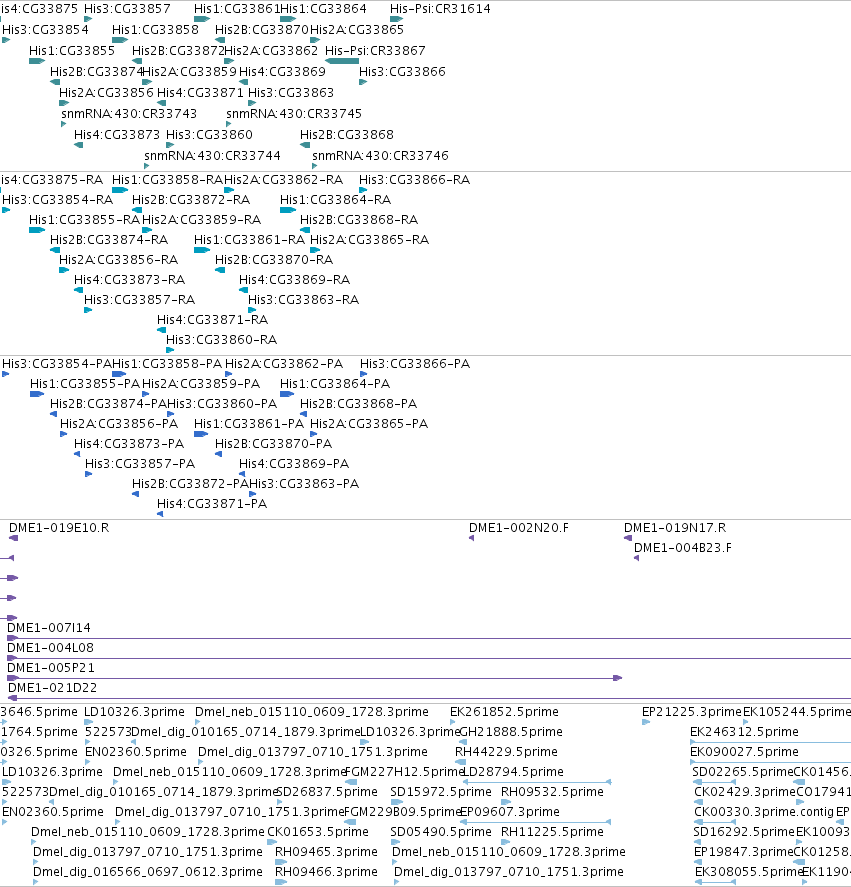Select the GH21888.5prime EST label
851x887 pixels.
coord(511,731)
